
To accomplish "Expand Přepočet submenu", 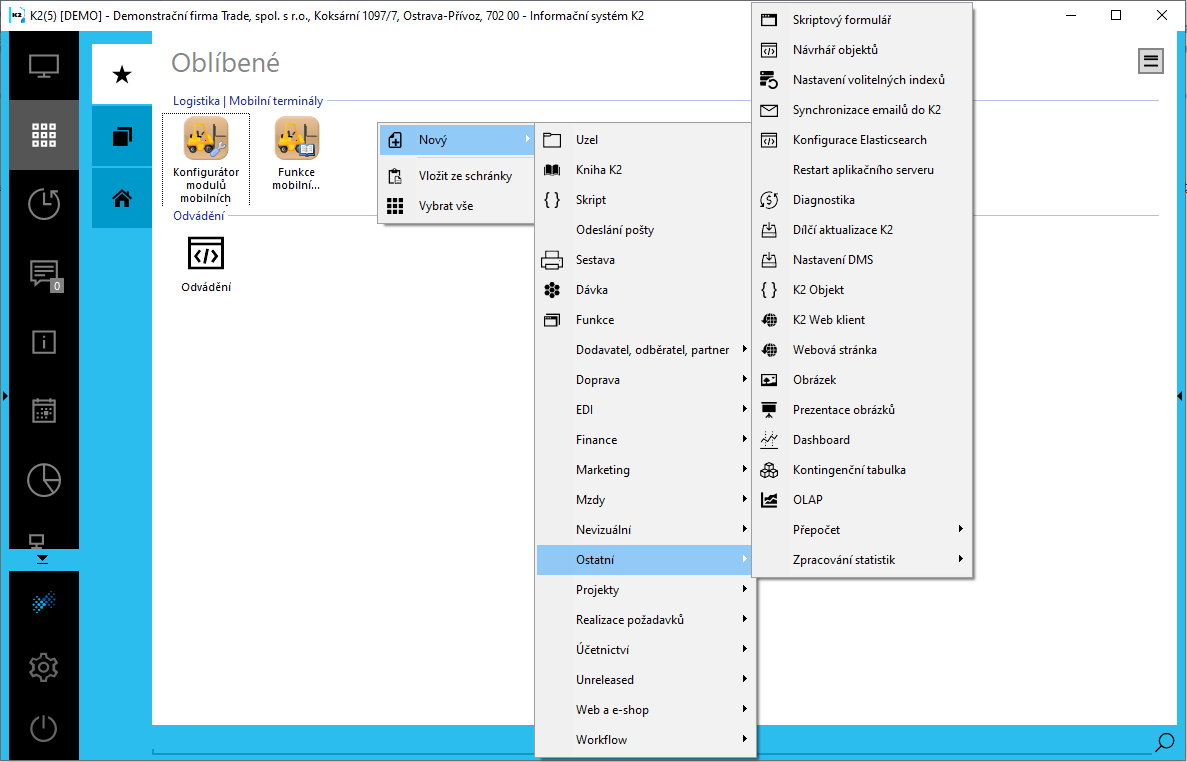I will [x=862, y=530].
